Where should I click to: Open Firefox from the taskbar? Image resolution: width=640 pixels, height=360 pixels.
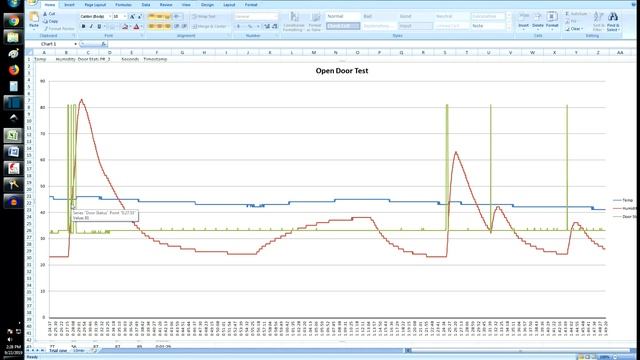pyautogui.click(x=13, y=70)
